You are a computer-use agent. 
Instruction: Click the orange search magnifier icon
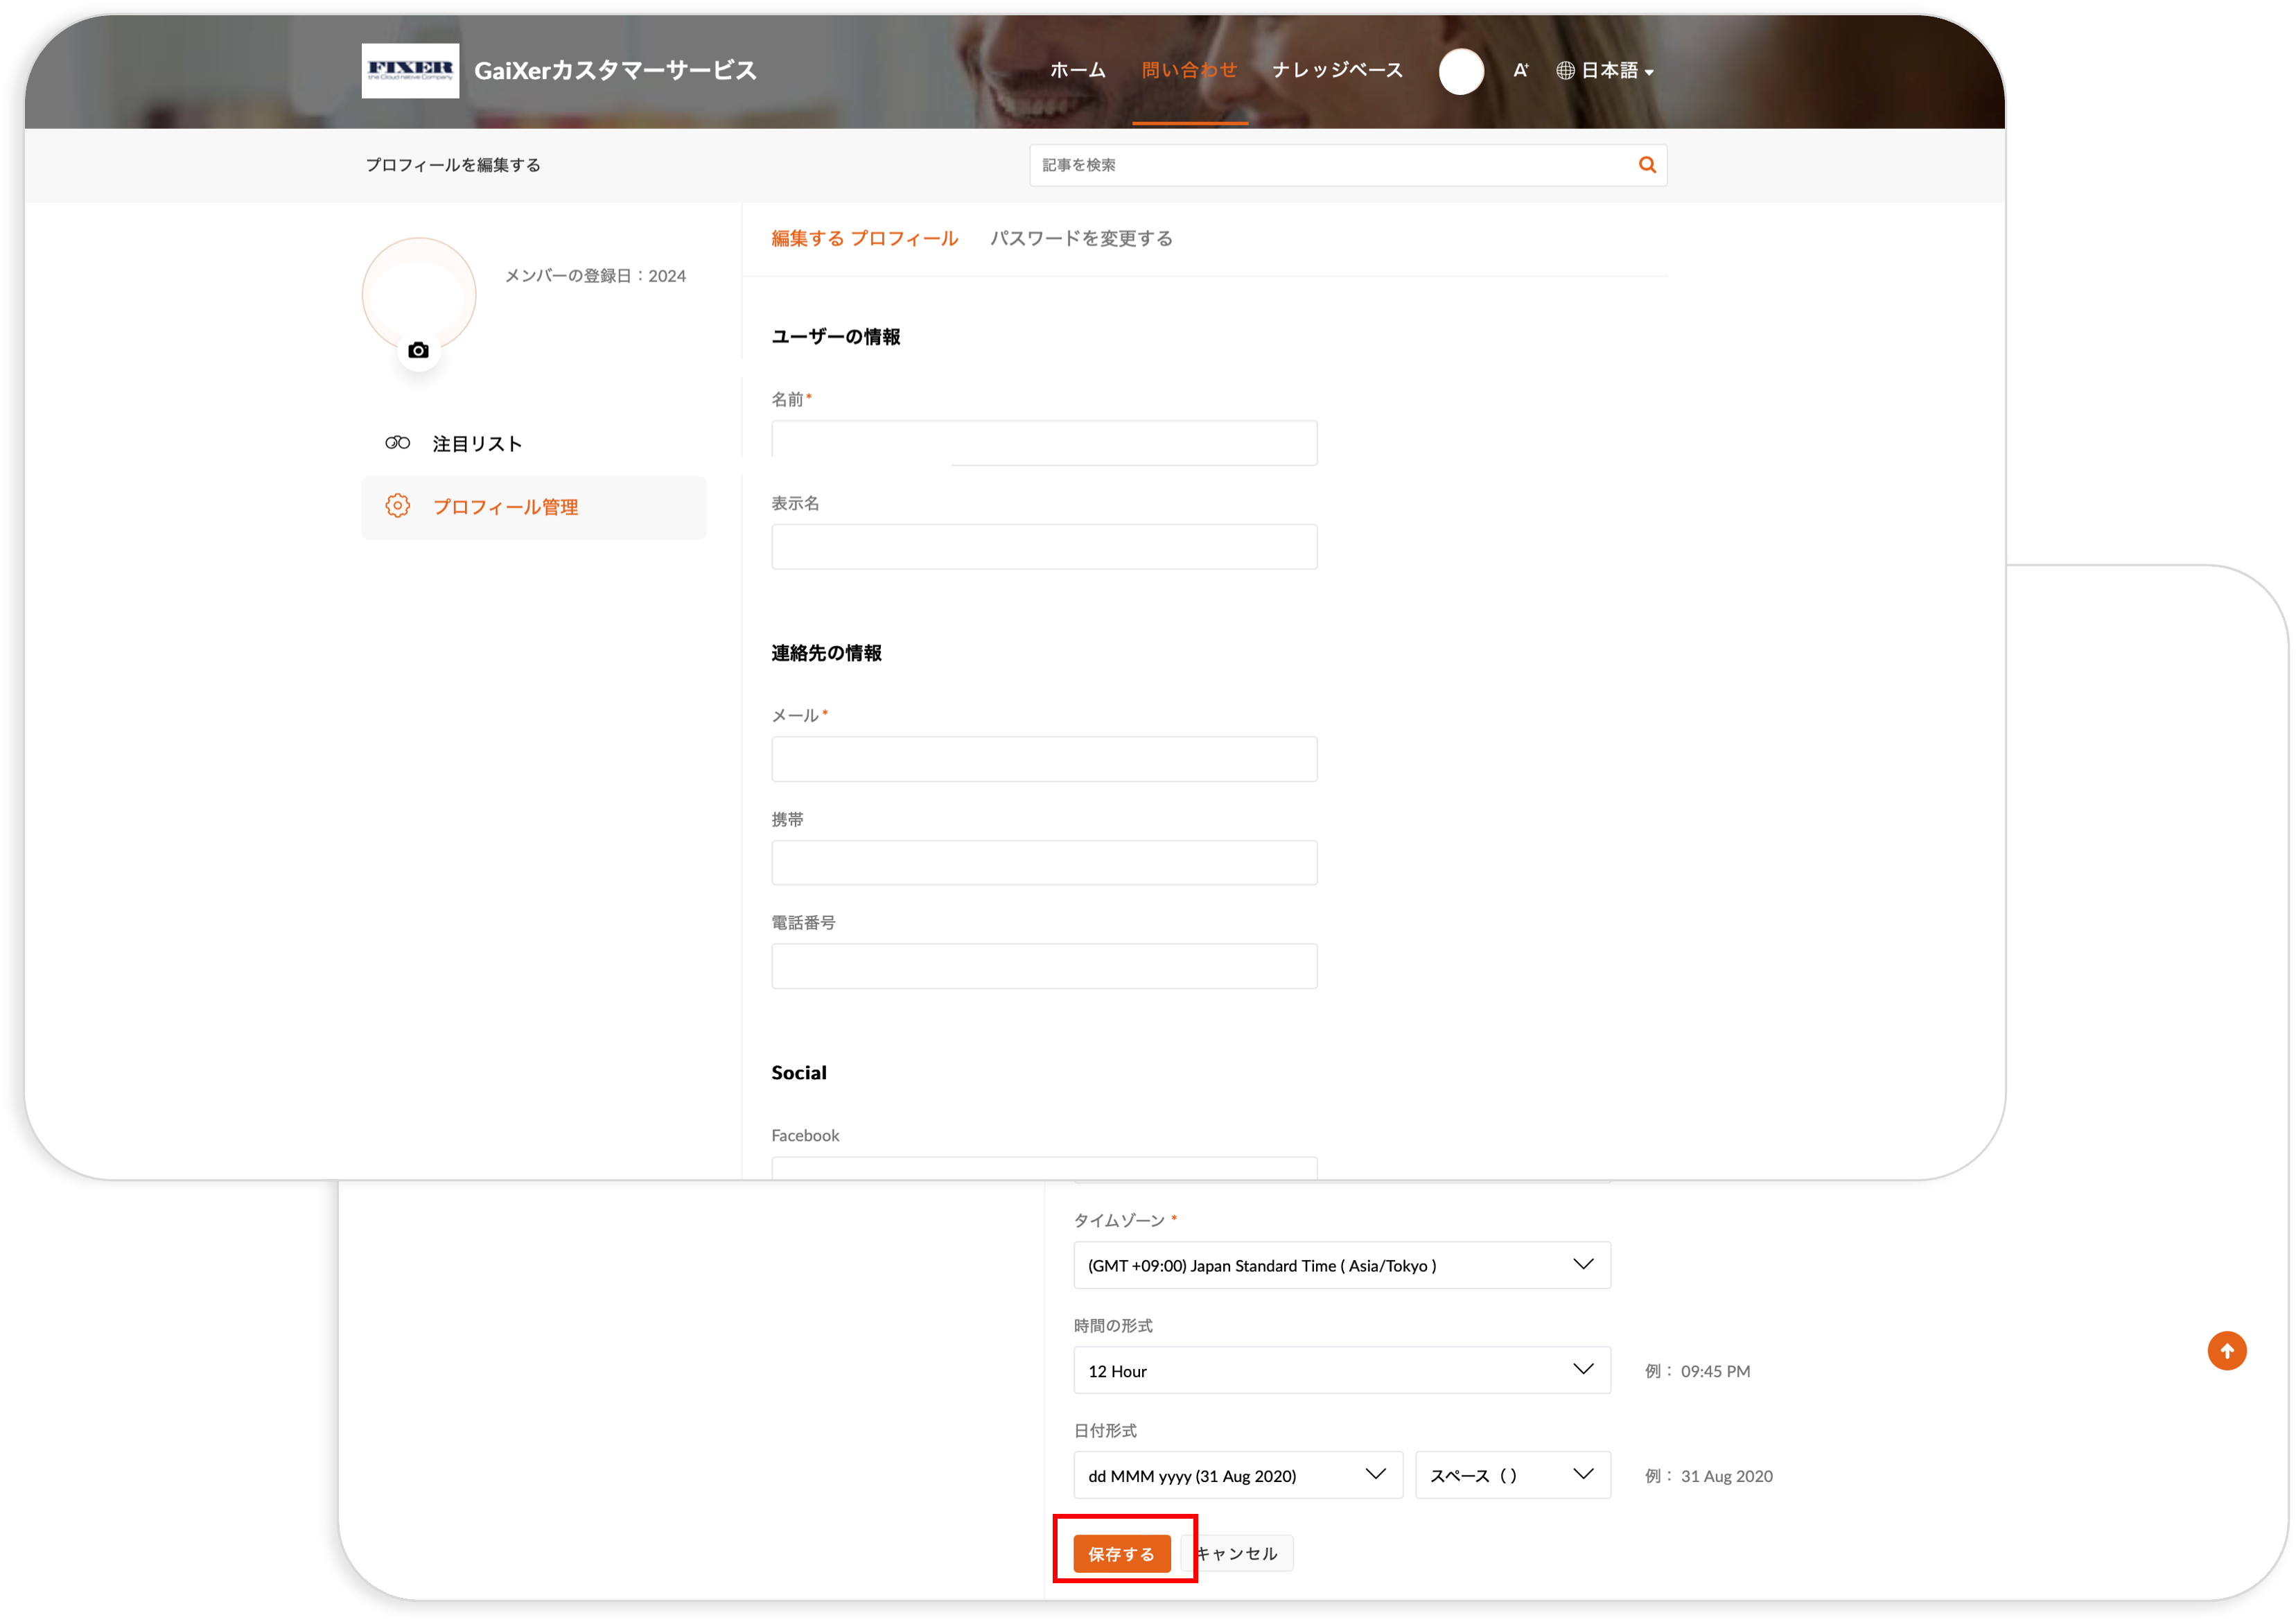pos(1647,165)
